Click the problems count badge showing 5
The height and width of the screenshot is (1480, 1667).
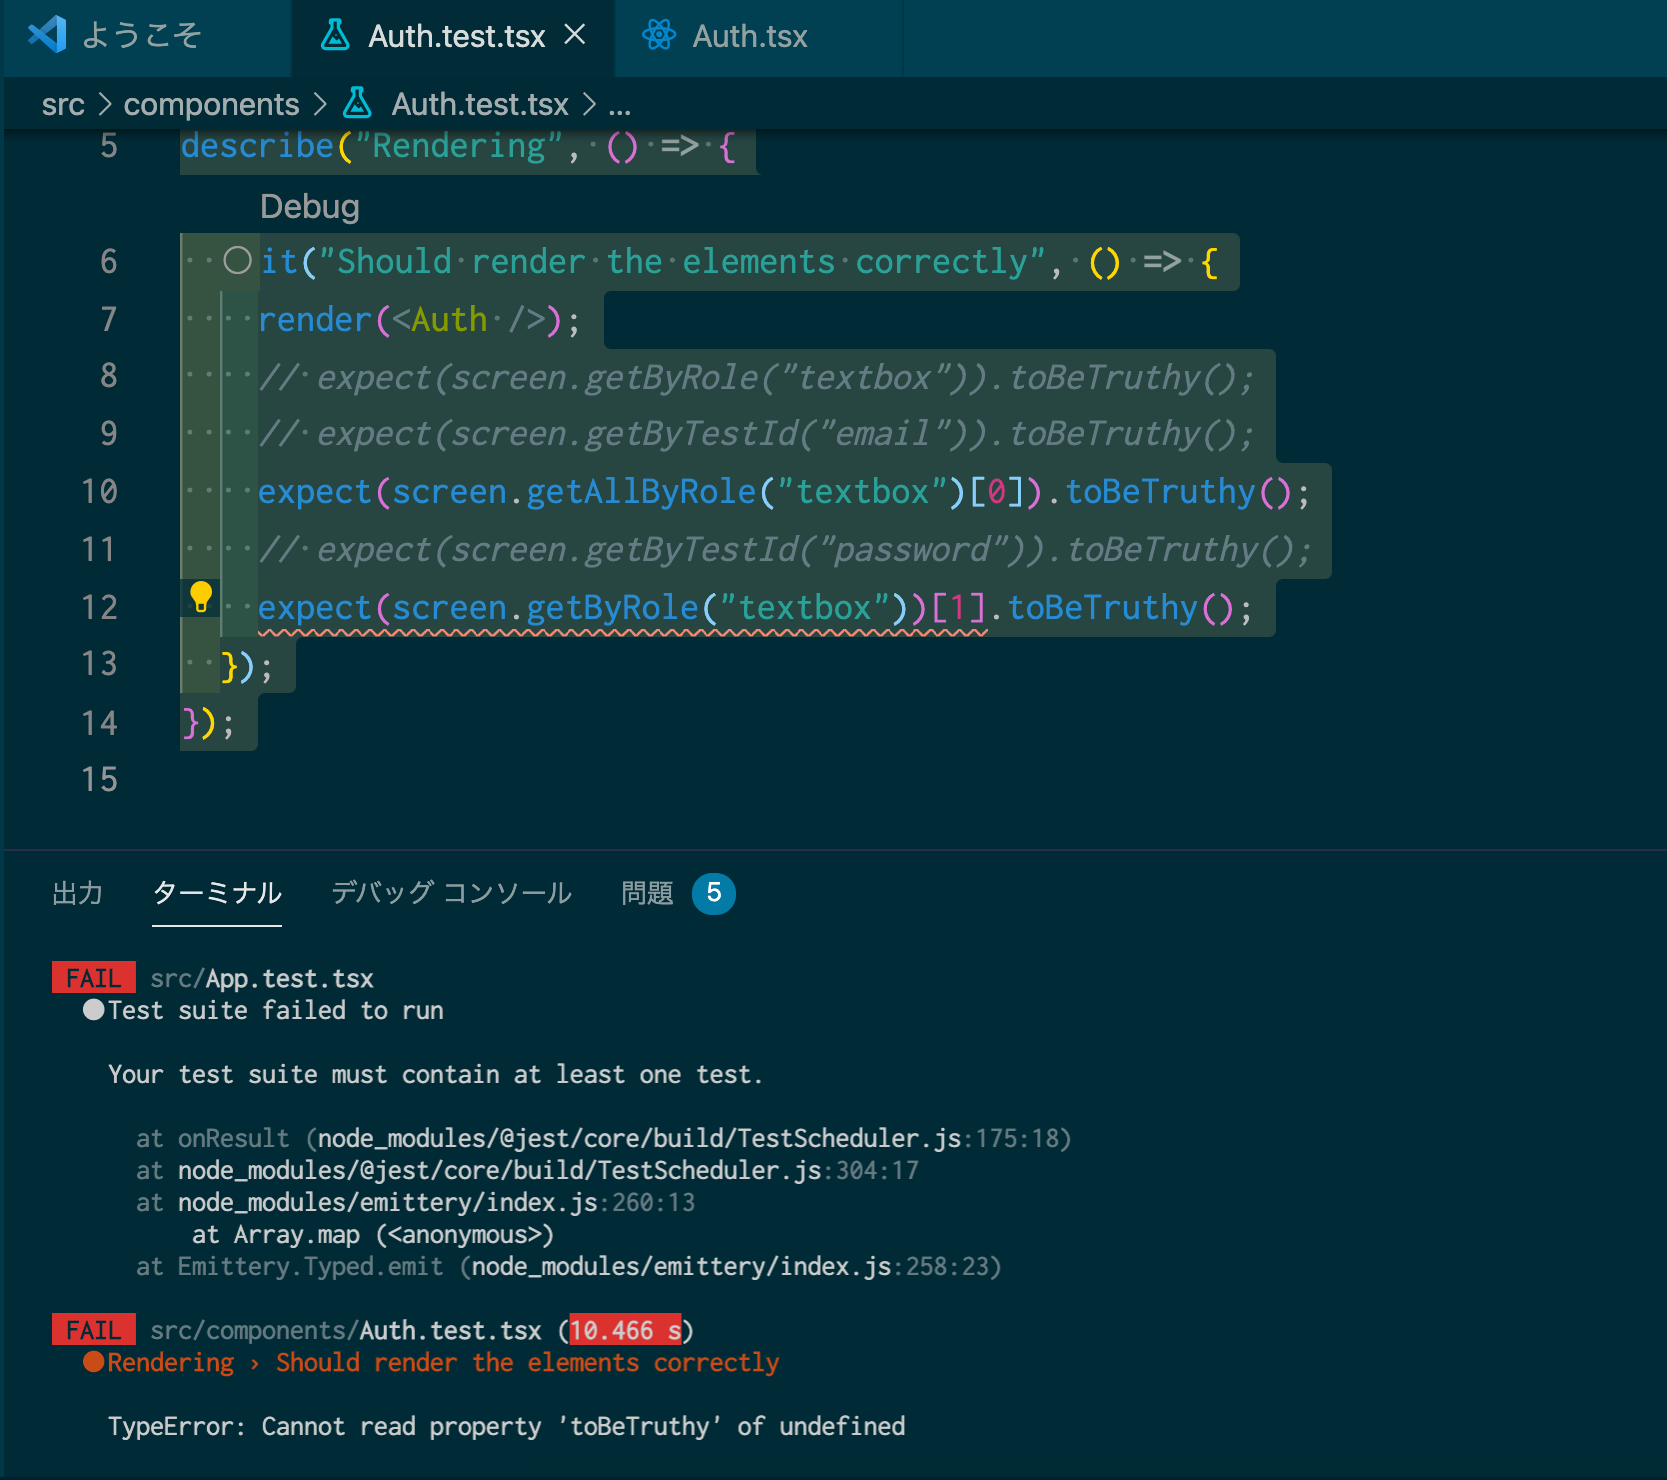coord(714,893)
